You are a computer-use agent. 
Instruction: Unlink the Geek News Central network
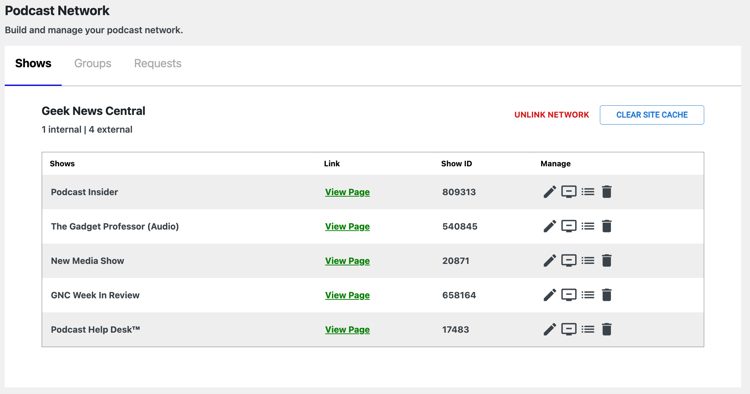(551, 115)
